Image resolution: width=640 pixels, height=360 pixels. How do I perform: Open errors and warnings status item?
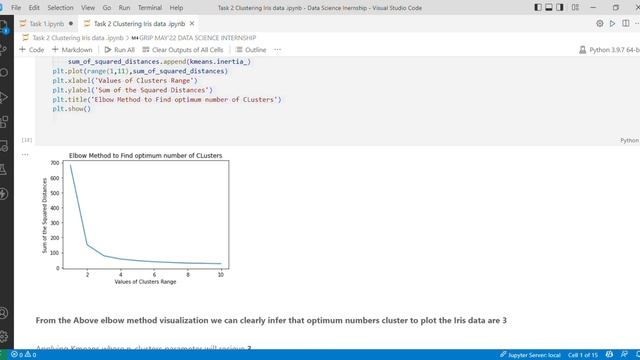[24, 355]
